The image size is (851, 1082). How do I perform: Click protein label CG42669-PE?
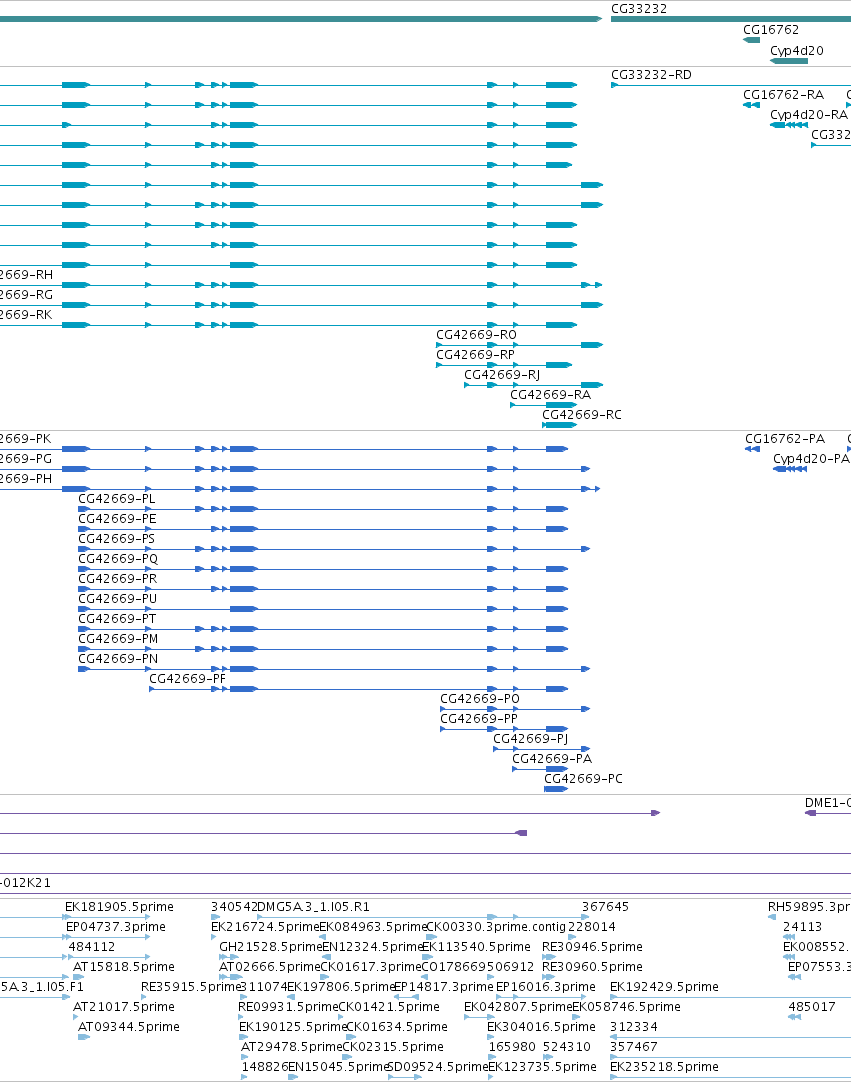(x=117, y=519)
